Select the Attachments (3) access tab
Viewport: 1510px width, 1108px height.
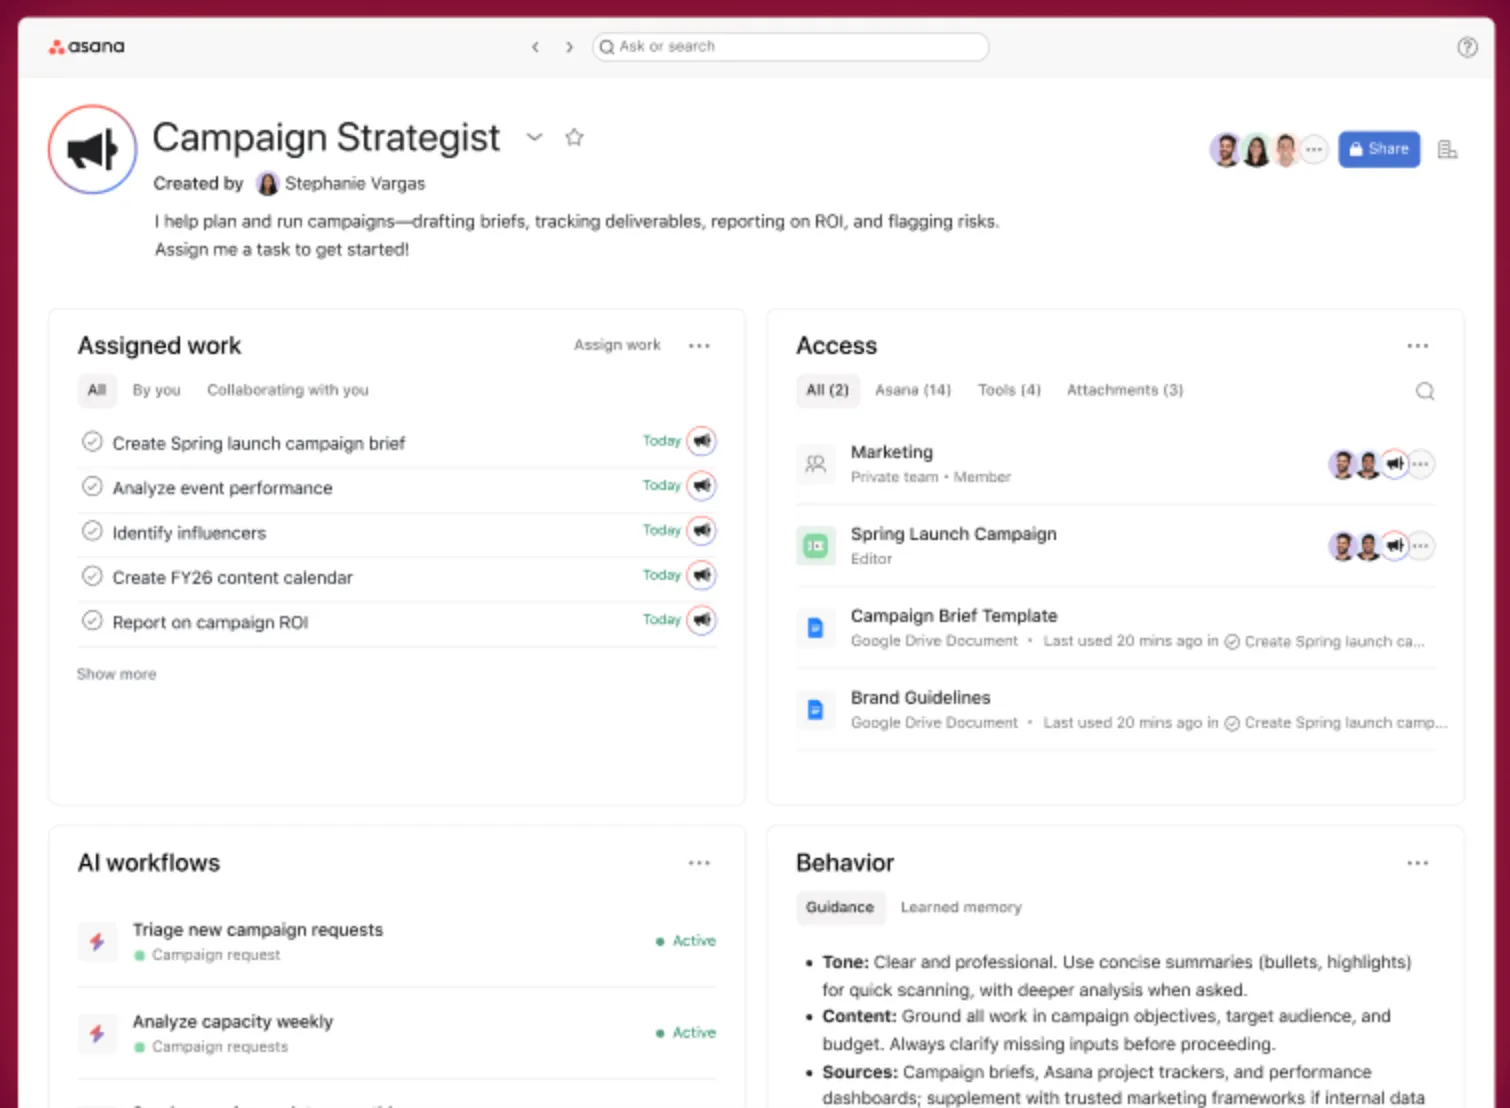1125,390
